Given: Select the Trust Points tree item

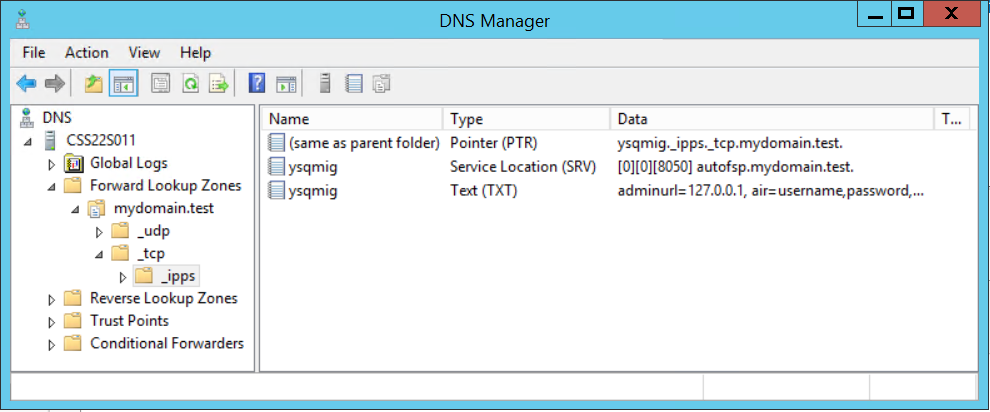Looking at the screenshot, I should 129,321.
